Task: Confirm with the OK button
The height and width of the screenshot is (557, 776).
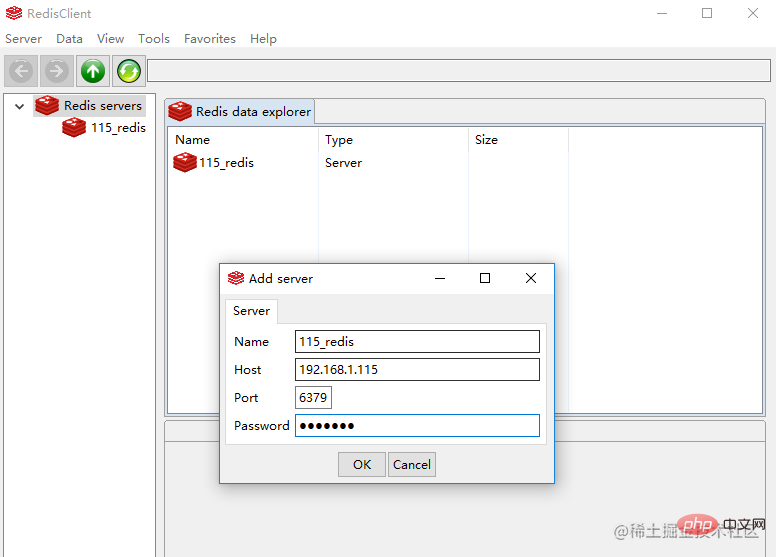Action: pos(362,464)
